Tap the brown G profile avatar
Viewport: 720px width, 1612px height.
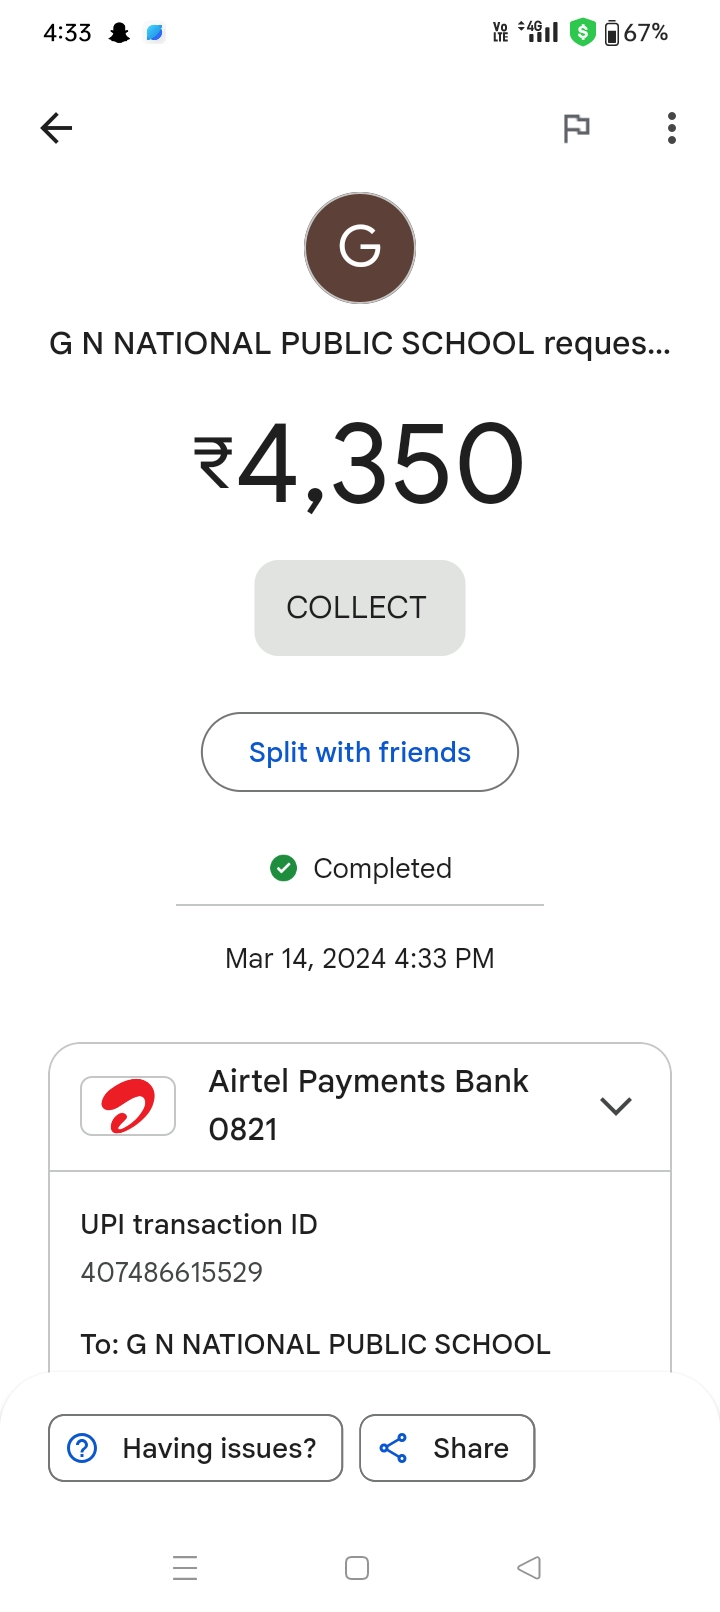[x=360, y=248]
